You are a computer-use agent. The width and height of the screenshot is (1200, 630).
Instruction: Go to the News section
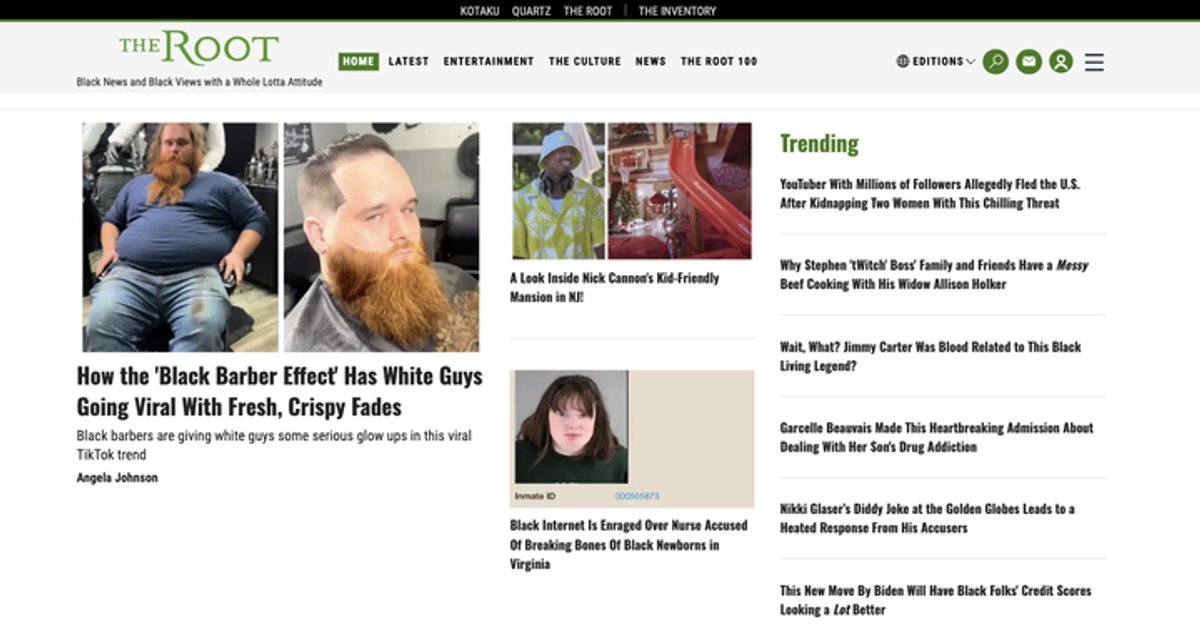(650, 61)
